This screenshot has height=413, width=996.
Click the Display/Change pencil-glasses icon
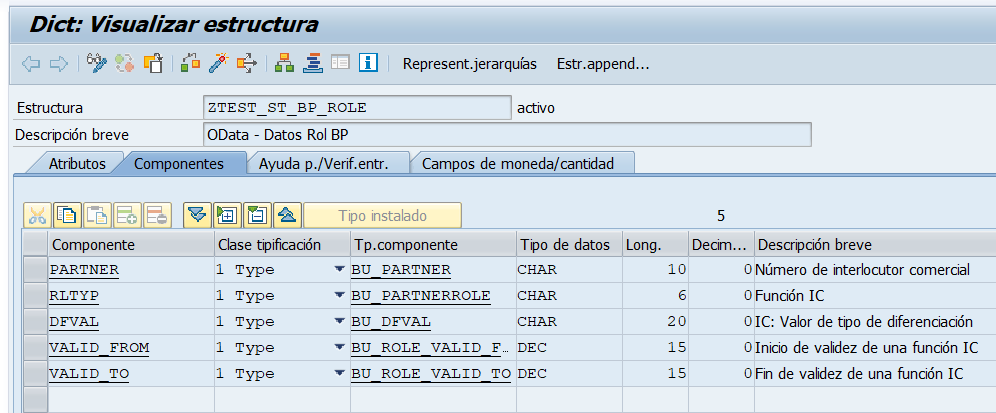pyautogui.click(x=96, y=64)
